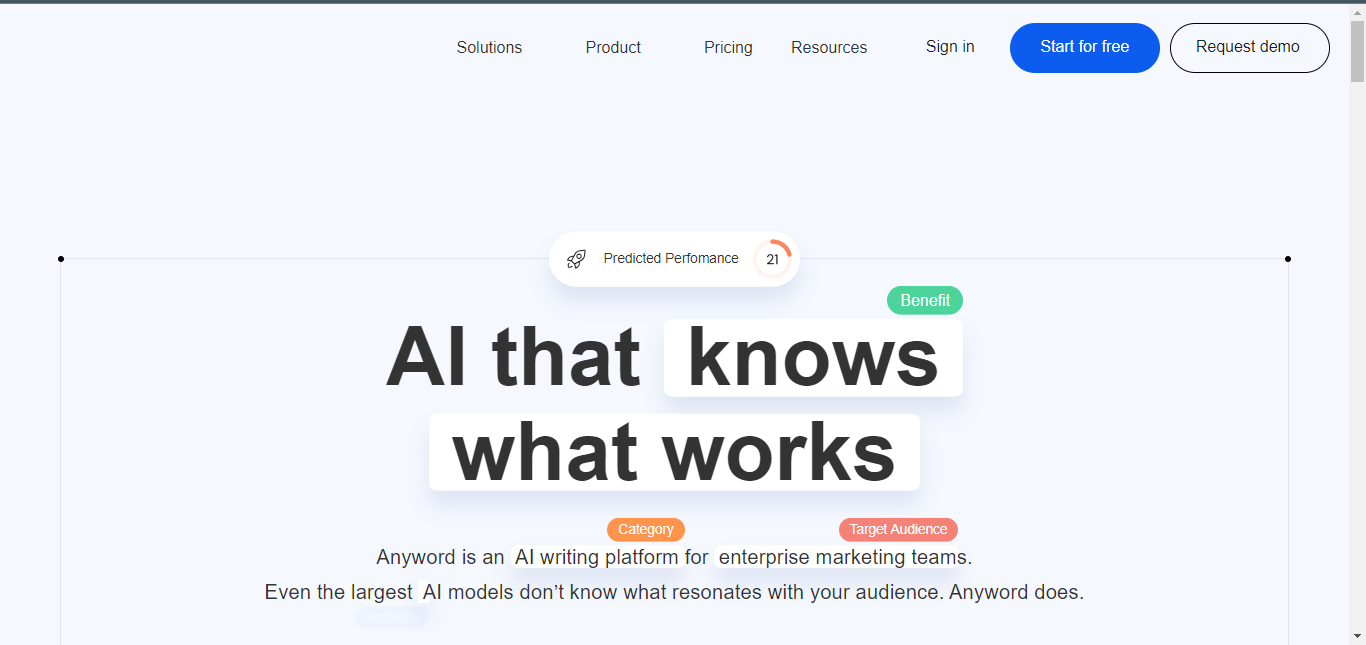Click the highlighted "what works" headline text
The width and height of the screenshot is (1366, 645).
pos(674,452)
